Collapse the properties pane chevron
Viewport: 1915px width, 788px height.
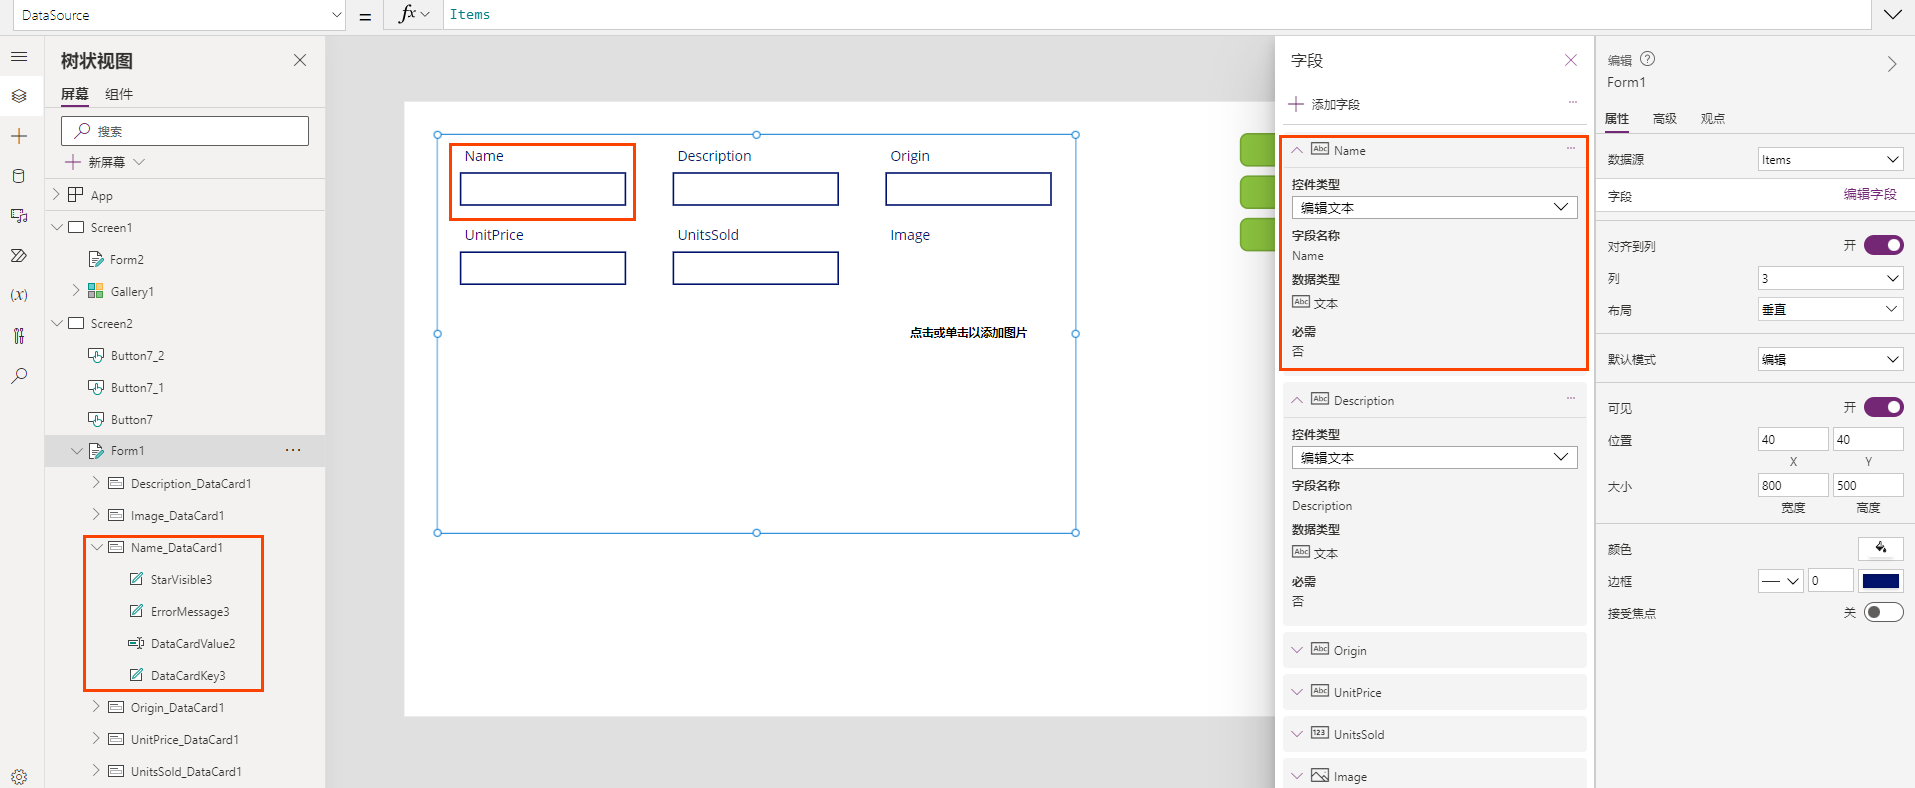pos(1892,64)
